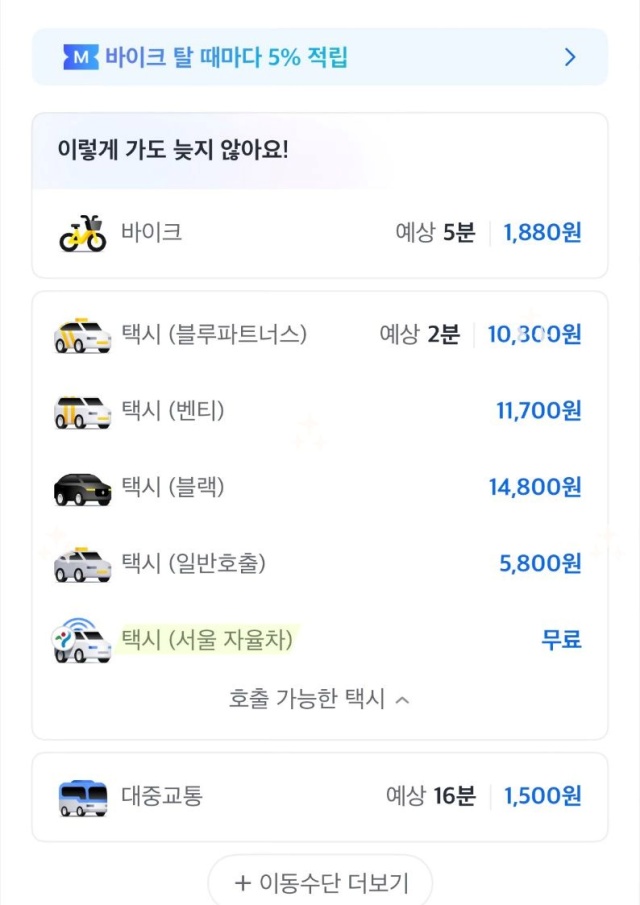The image size is (640, 905).
Task: Tap the blue M badge icon
Action: tap(80, 57)
